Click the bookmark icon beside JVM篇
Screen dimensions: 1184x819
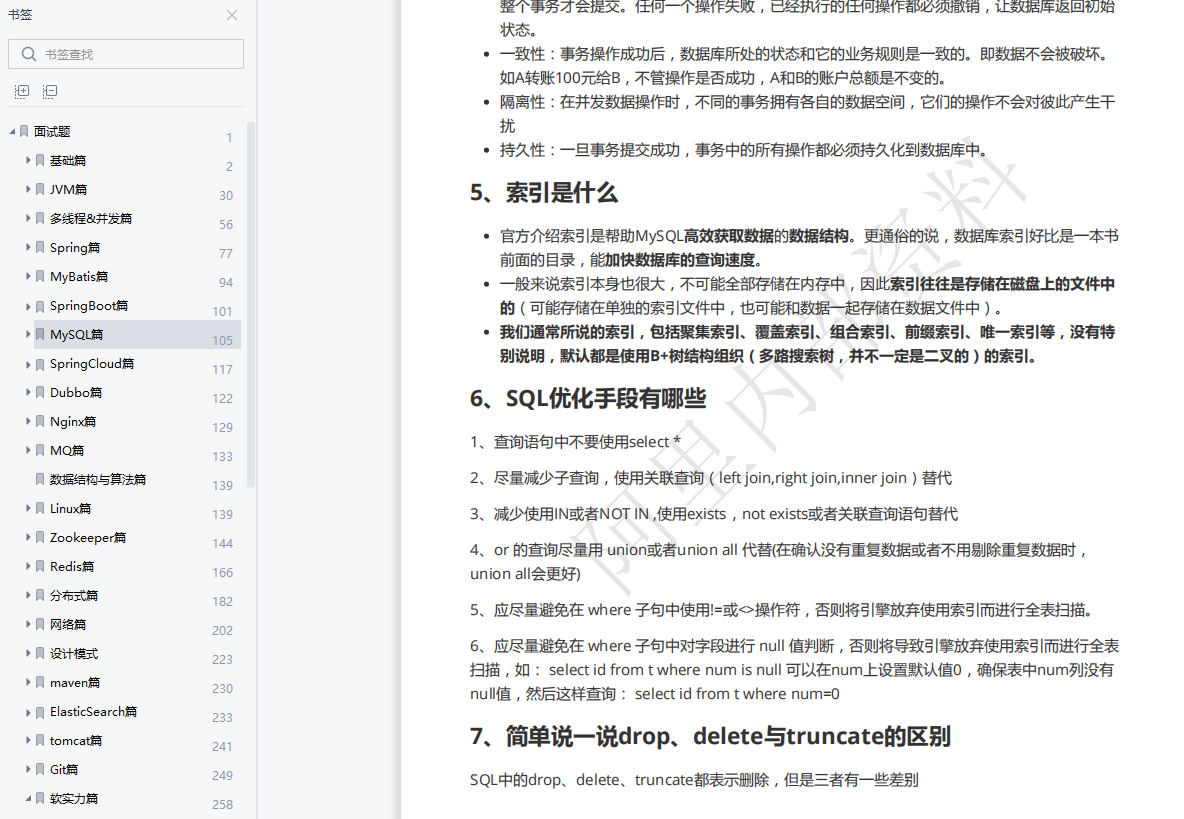click(x=40, y=189)
